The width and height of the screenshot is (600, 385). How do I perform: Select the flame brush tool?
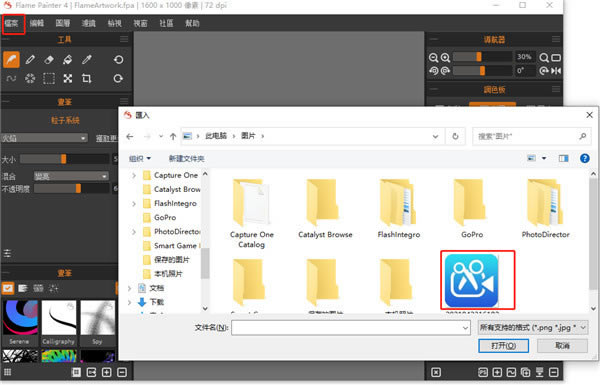point(11,59)
